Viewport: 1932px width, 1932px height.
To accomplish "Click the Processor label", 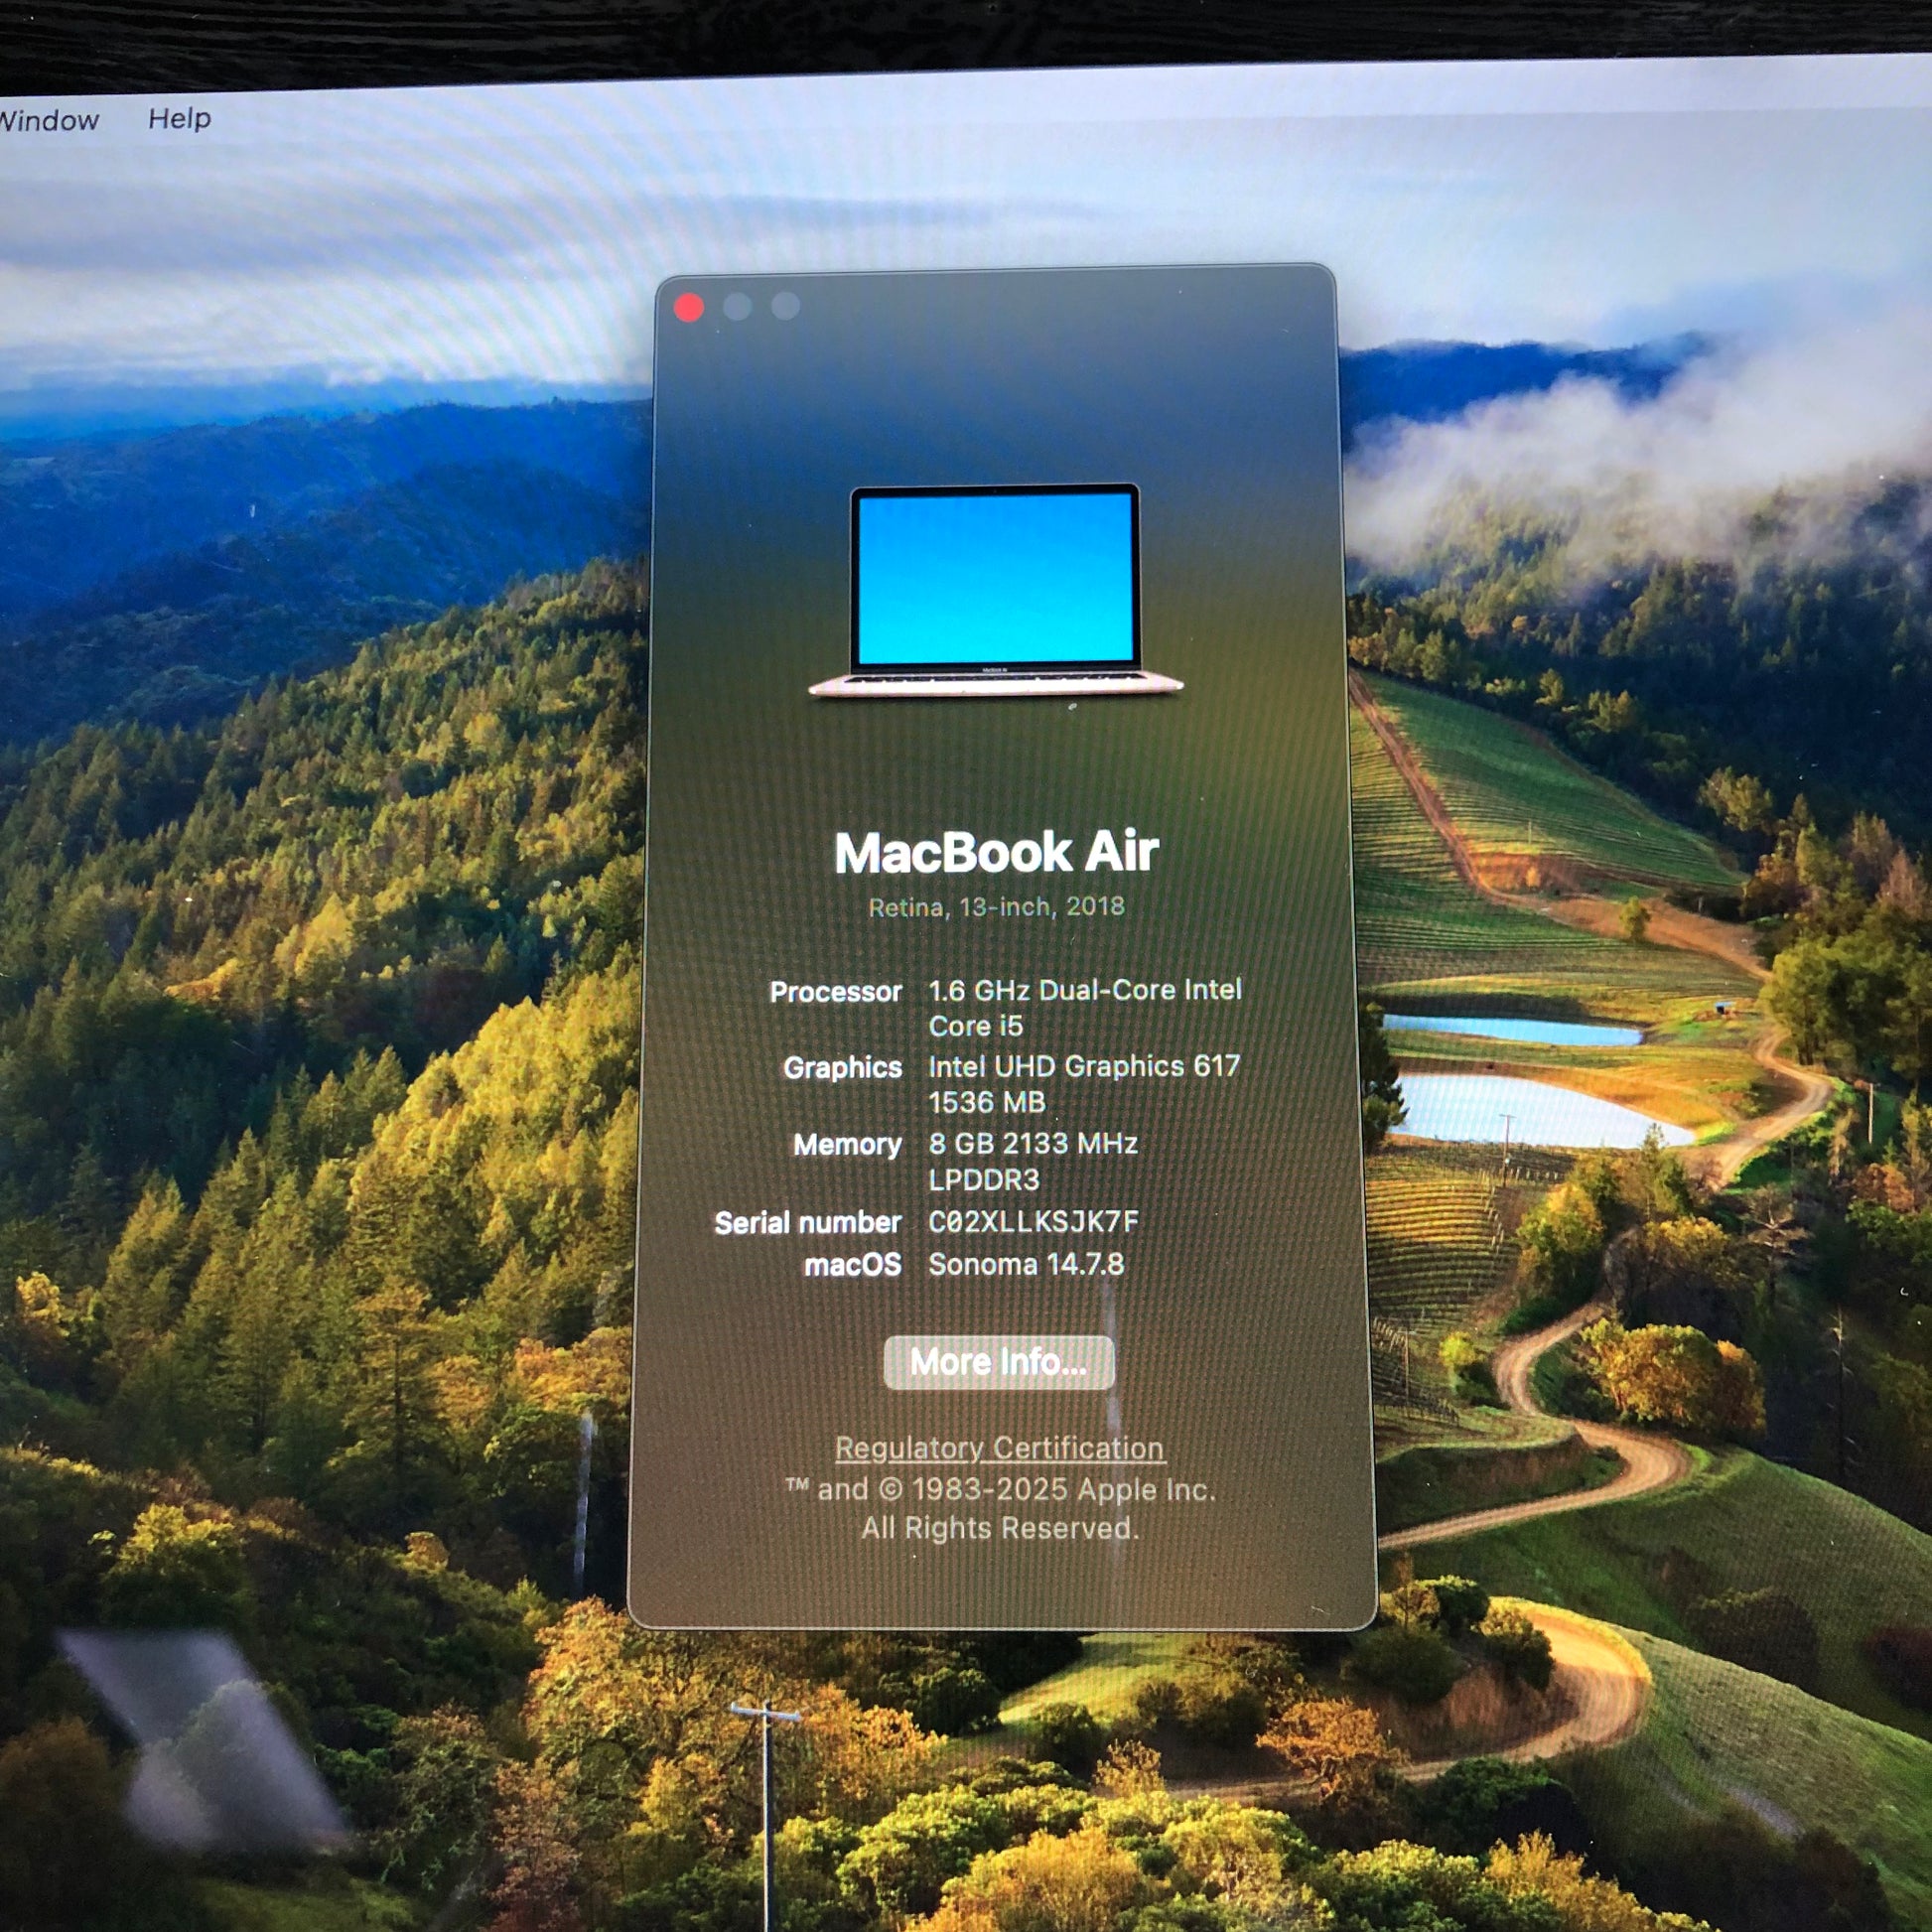I will pos(836,992).
